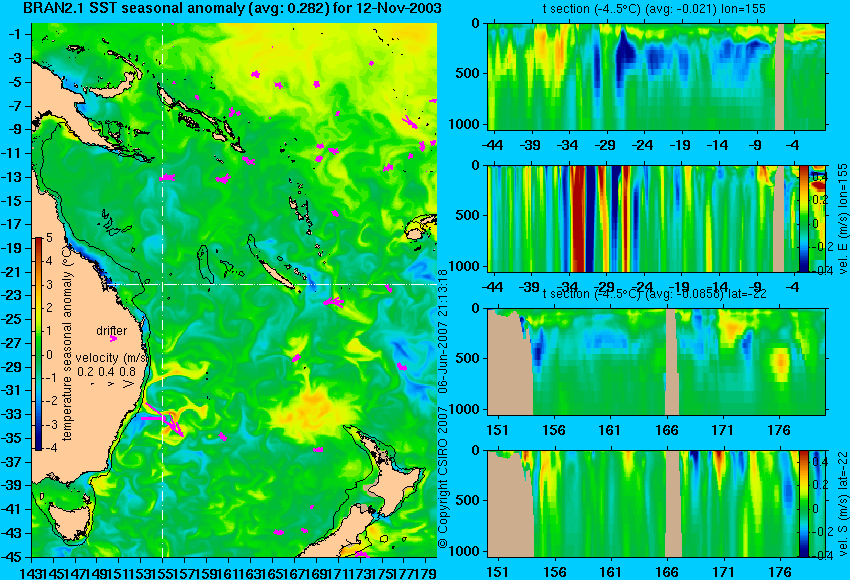Click the dark blue cold core in the top temperature section
This screenshot has height=580, width=850.
click(627, 56)
